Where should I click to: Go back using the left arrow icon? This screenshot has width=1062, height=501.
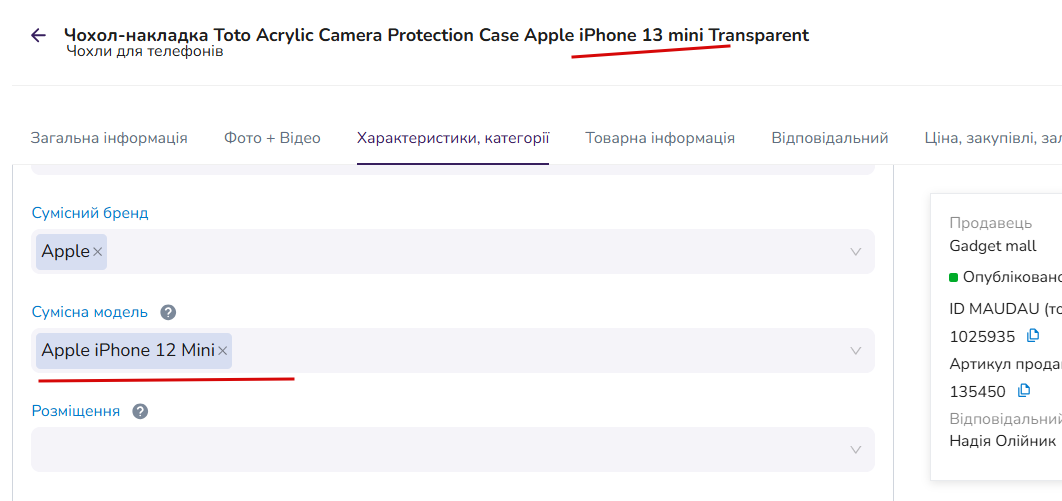tap(39, 35)
